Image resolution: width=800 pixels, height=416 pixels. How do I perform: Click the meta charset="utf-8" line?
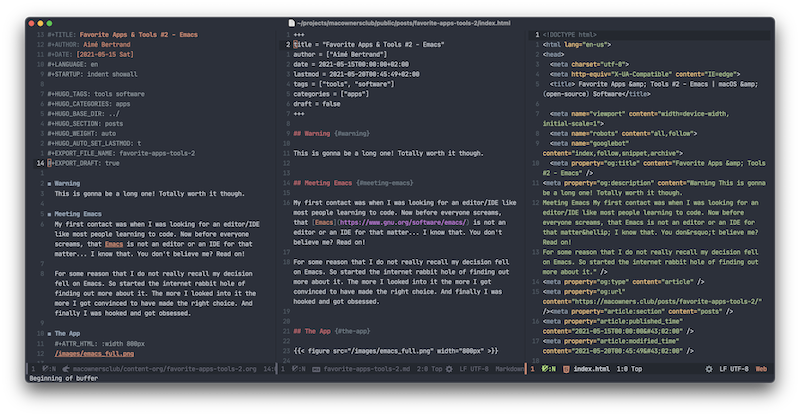pyautogui.click(x=589, y=64)
